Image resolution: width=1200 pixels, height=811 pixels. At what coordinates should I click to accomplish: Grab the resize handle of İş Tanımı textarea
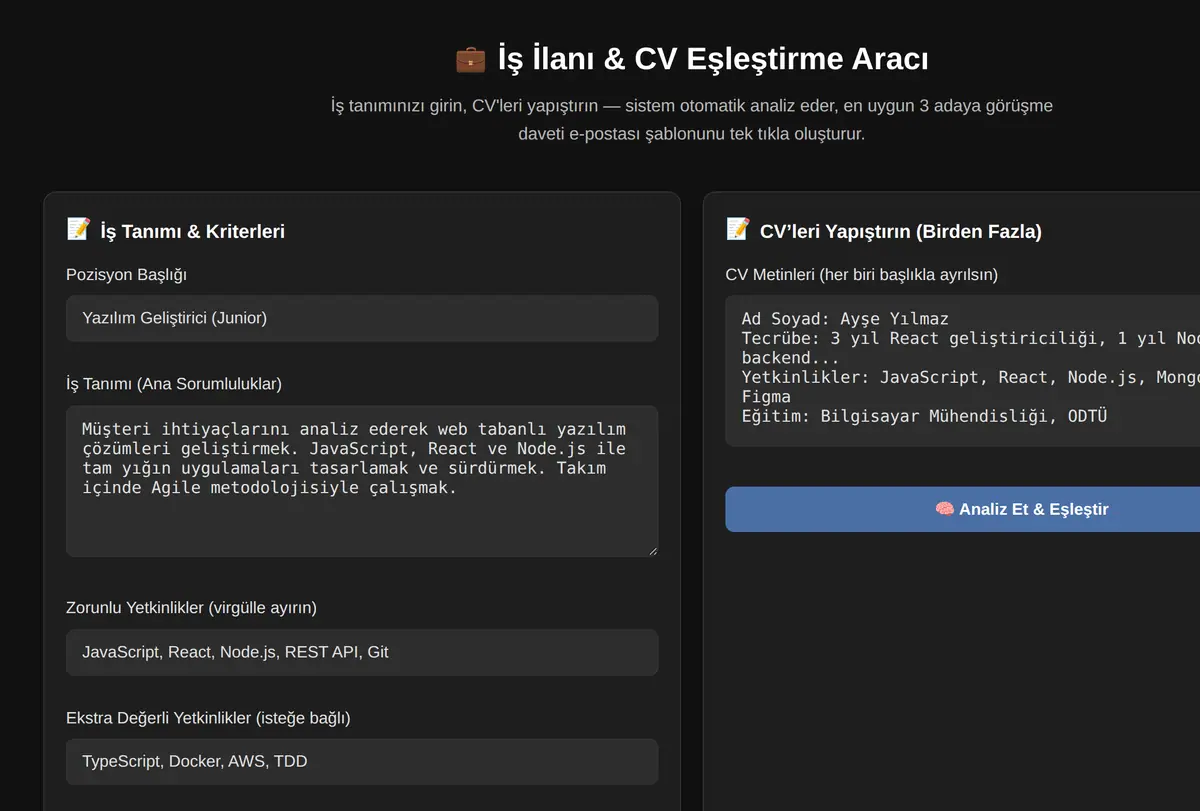651,550
